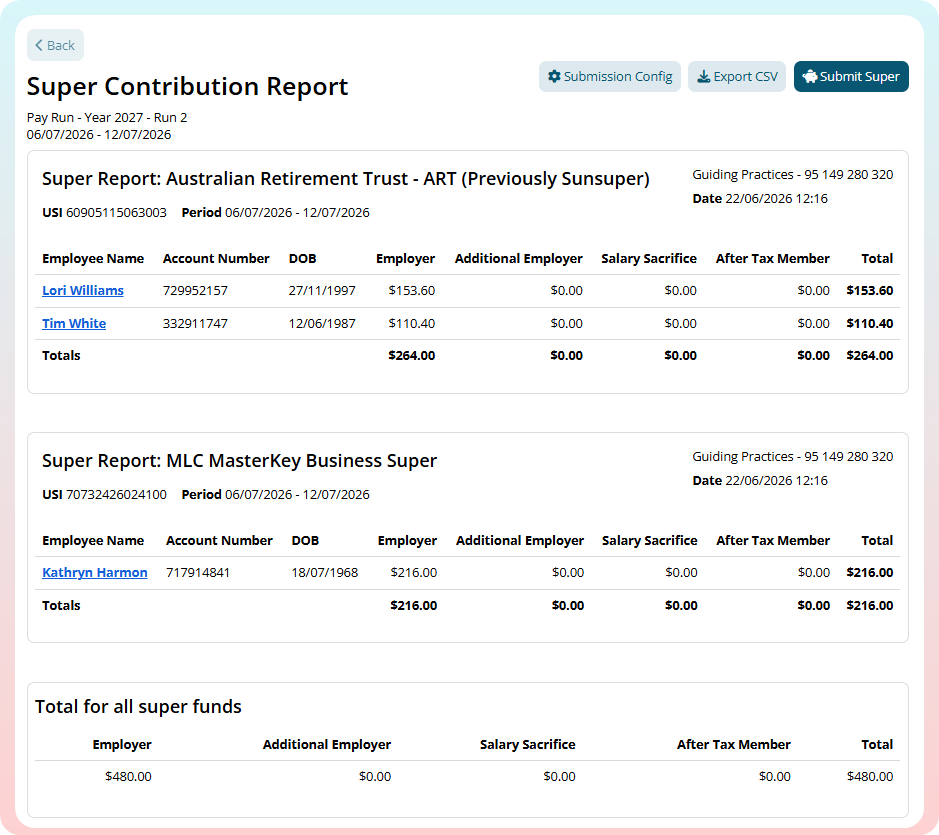Submit Super contributions
Image resolution: width=939 pixels, height=835 pixels.
tap(851, 77)
